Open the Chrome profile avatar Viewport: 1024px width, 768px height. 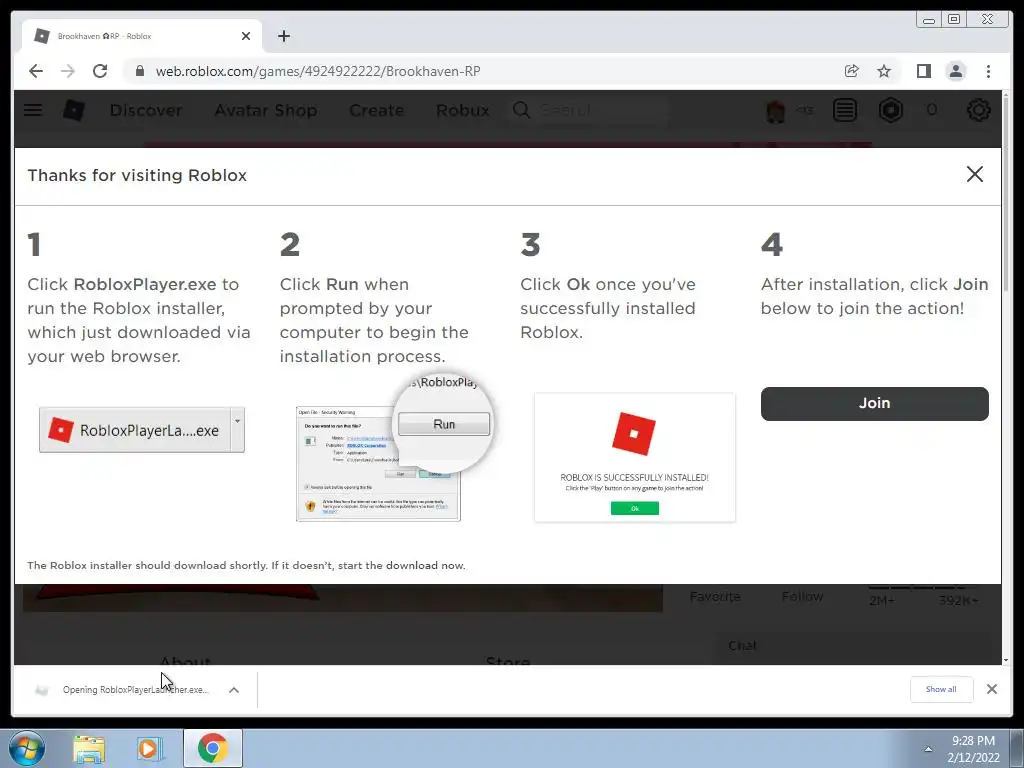956,71
